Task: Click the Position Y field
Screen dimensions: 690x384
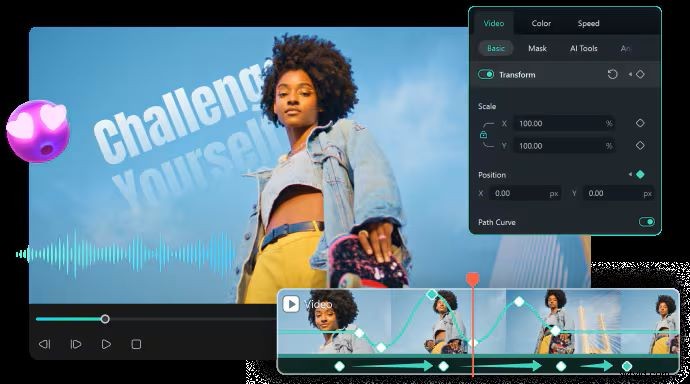Action: pos(618,194)
